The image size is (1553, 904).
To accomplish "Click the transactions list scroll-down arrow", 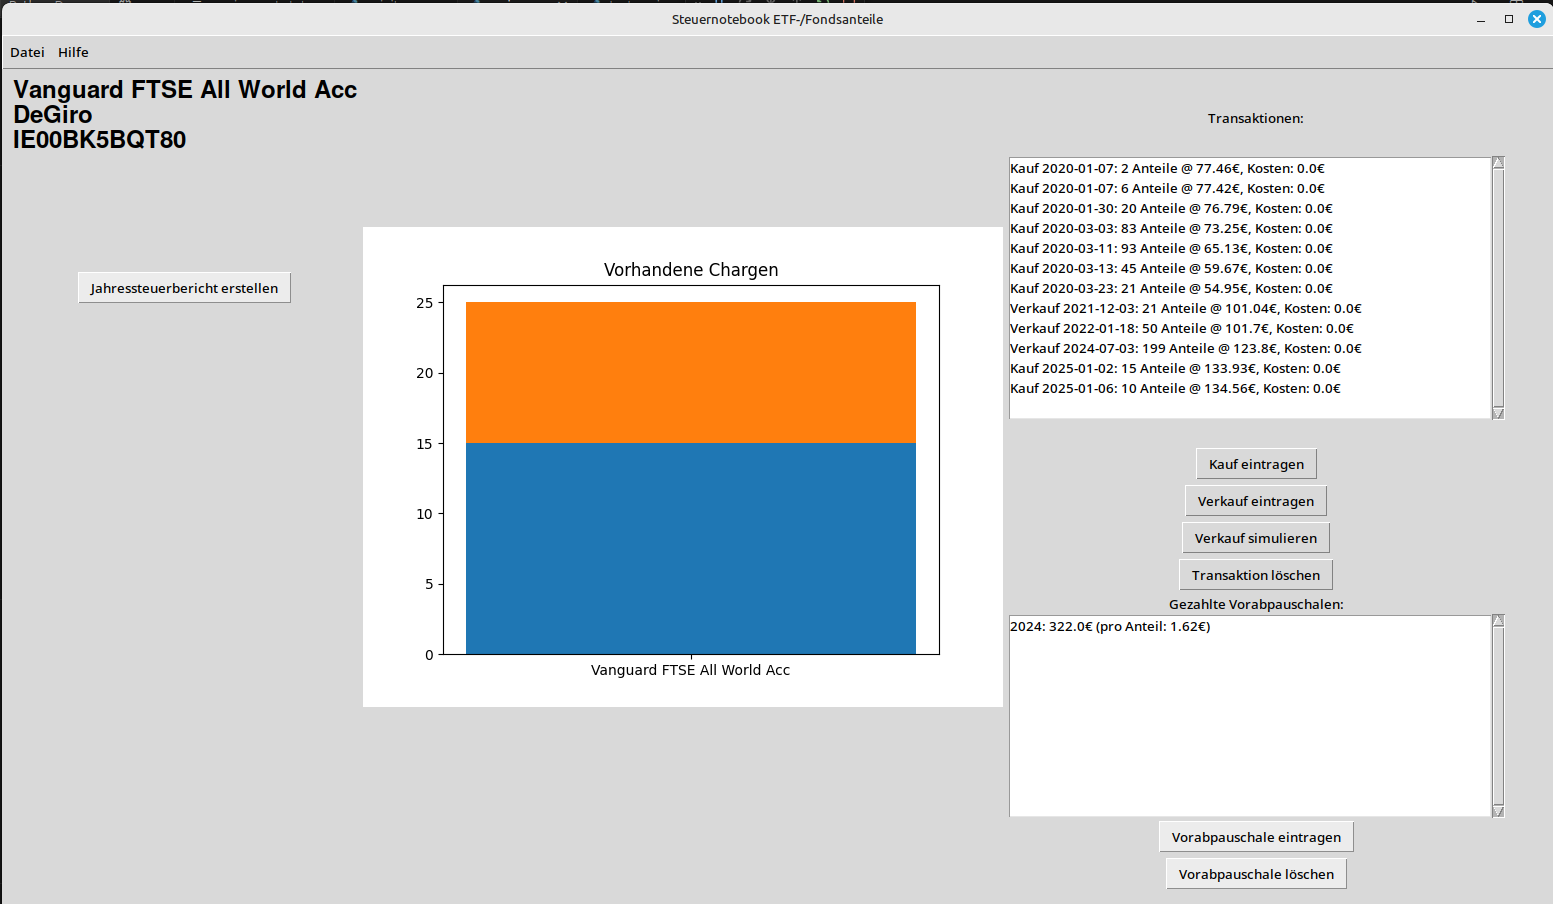I will pos(1498,413).
